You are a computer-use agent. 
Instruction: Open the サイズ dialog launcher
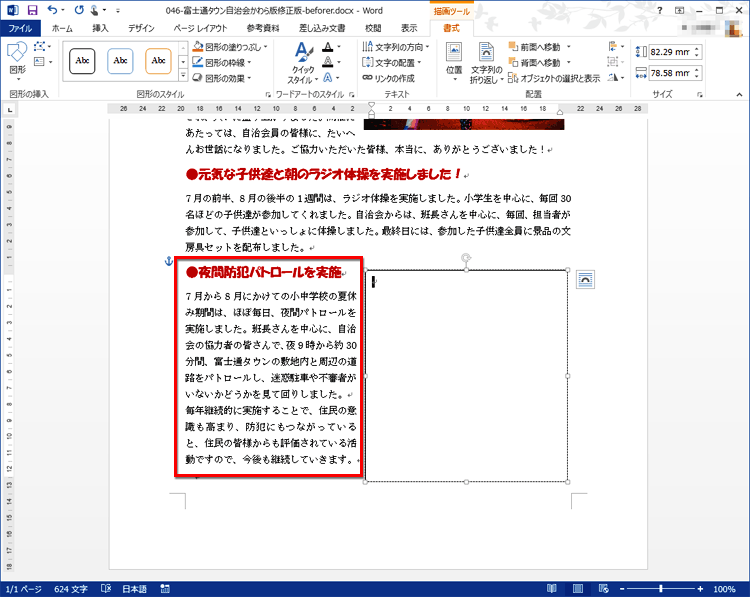pos(700,95)
